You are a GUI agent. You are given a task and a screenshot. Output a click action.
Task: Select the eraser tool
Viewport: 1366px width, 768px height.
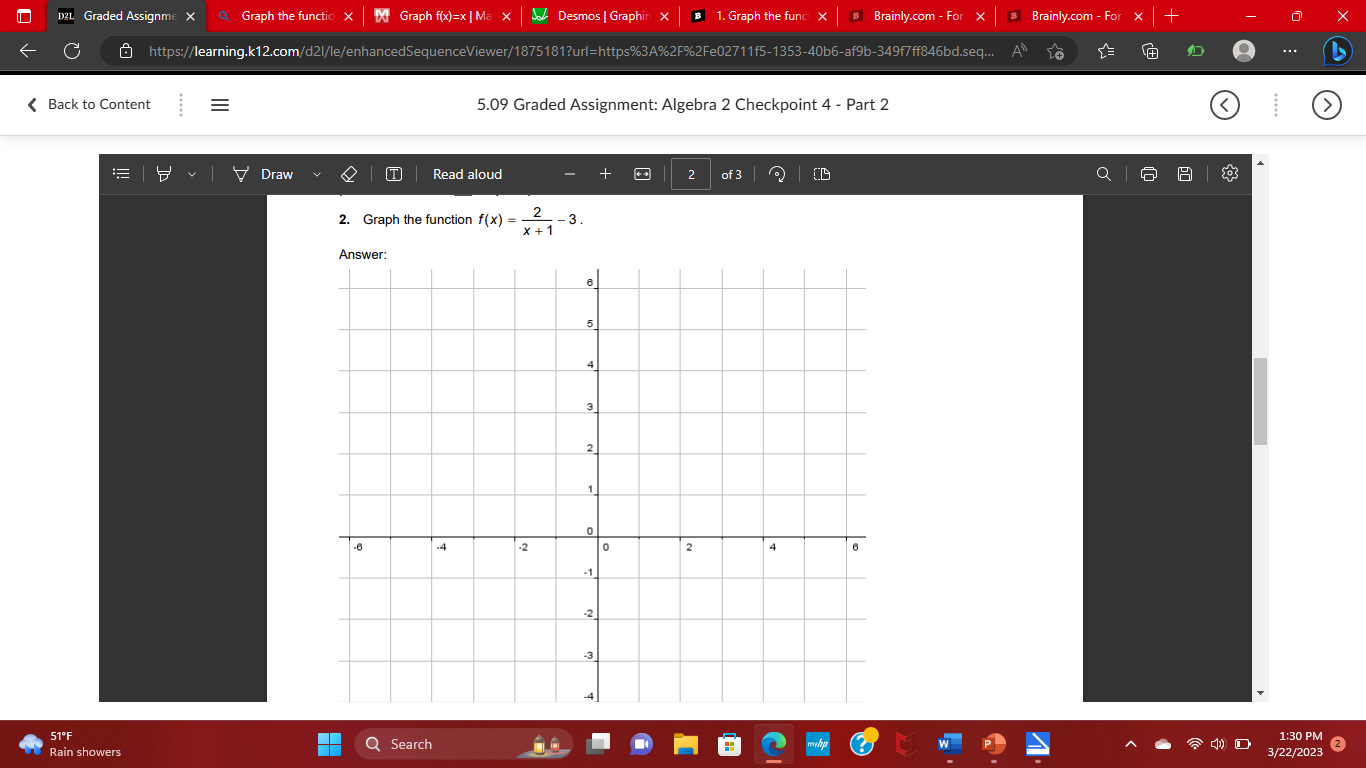point(349,174)
